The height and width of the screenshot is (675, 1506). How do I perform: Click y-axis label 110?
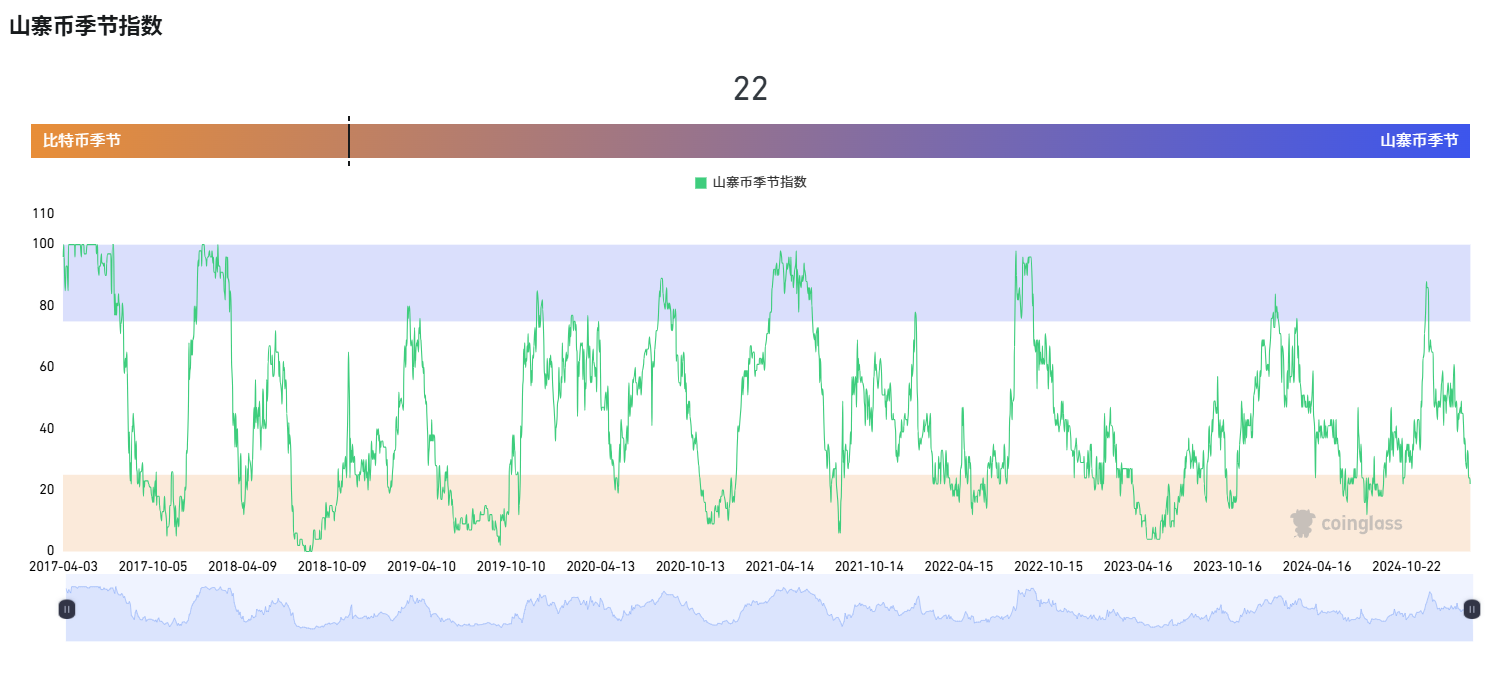(44, 213)
